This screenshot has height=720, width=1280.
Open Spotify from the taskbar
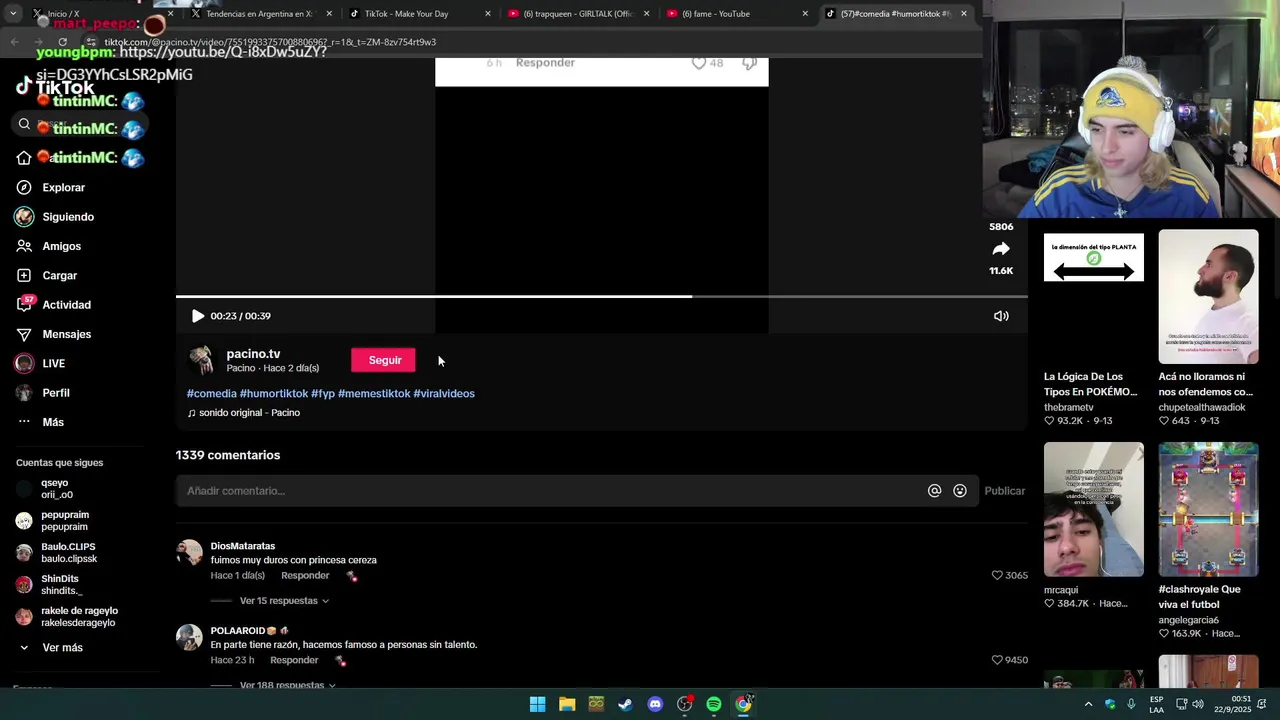pos(714,704)
